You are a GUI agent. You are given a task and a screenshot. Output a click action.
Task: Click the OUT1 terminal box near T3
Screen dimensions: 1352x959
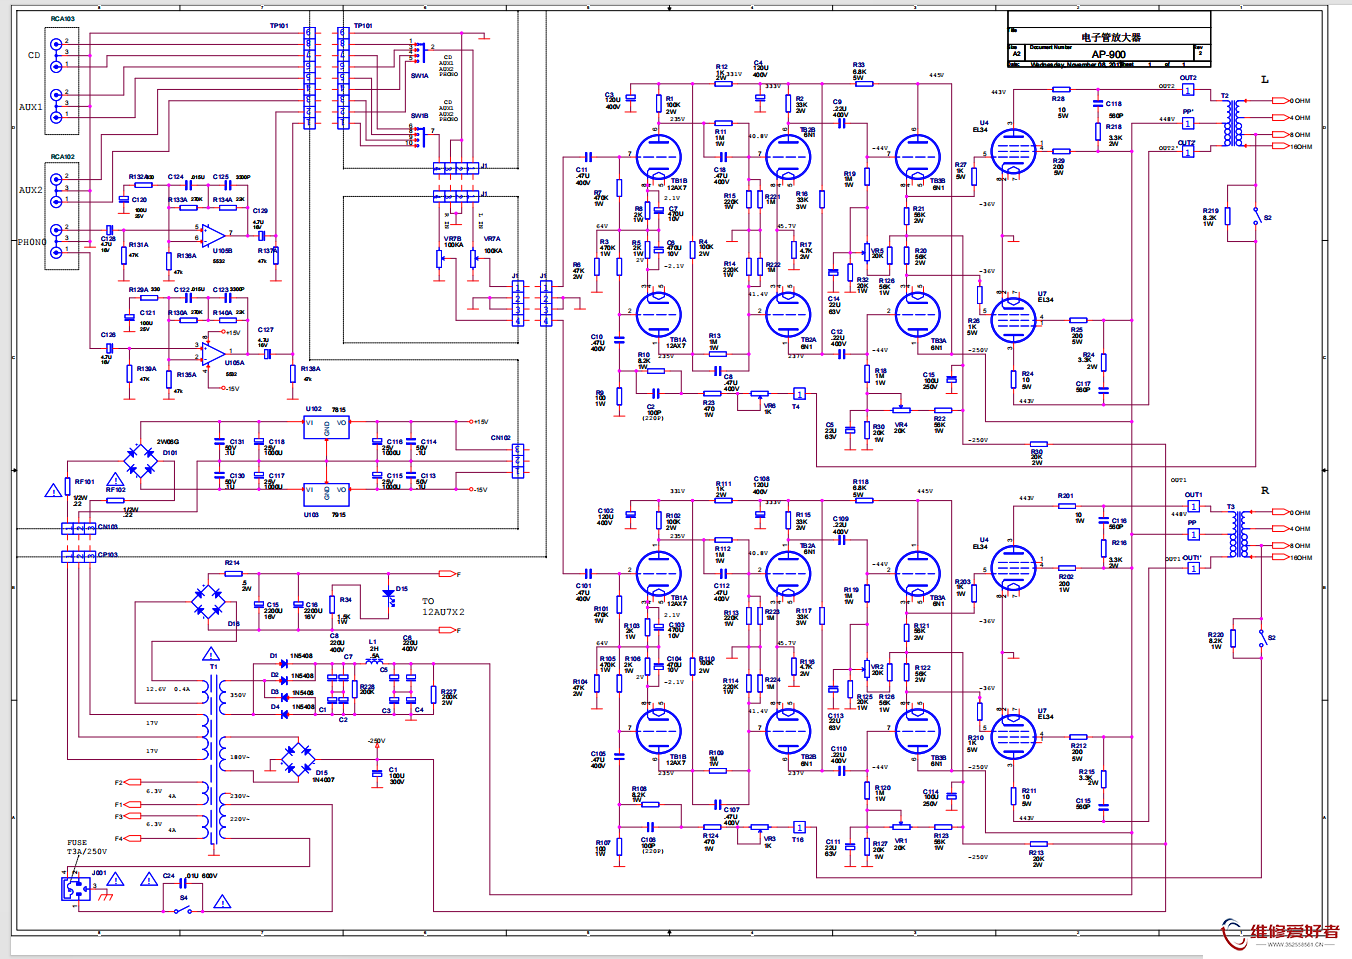click(1193, 507)
